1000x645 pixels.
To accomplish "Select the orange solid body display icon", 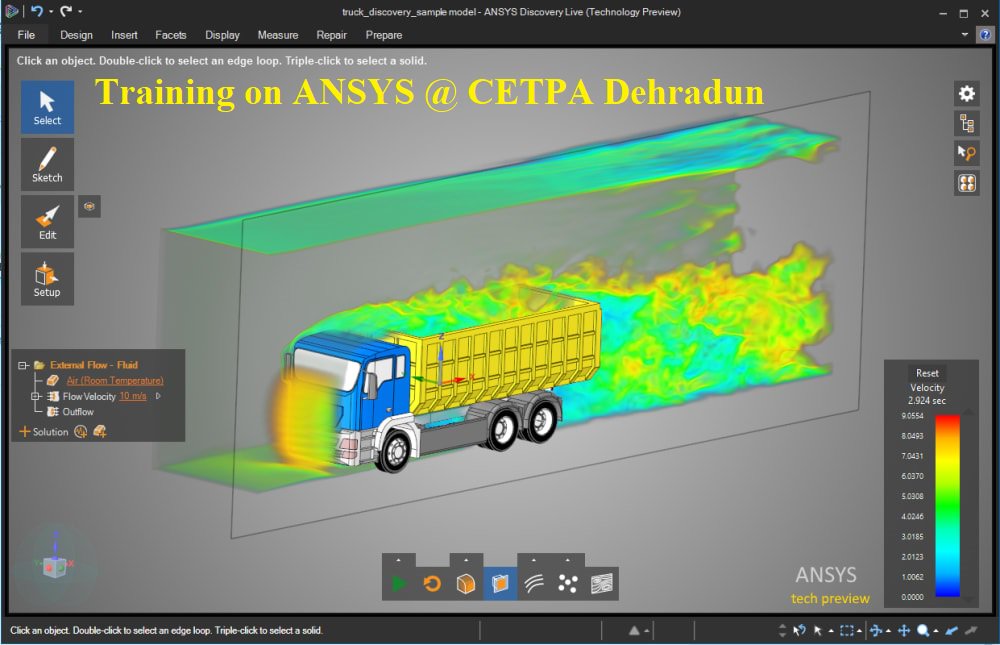I will 466,584.
